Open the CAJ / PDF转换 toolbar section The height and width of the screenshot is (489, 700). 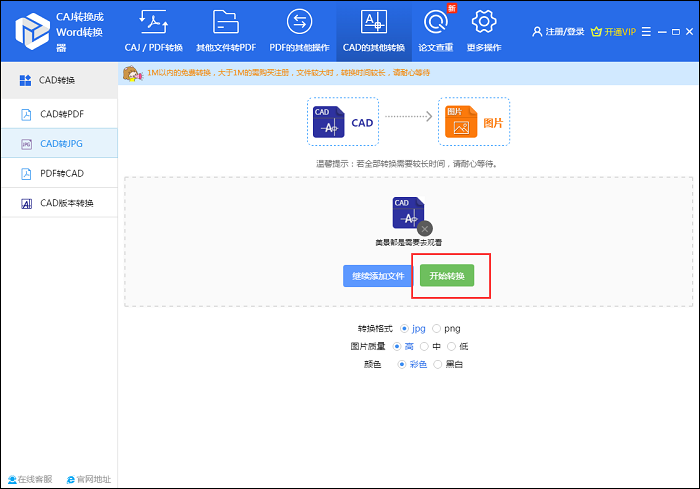point(153,29)
